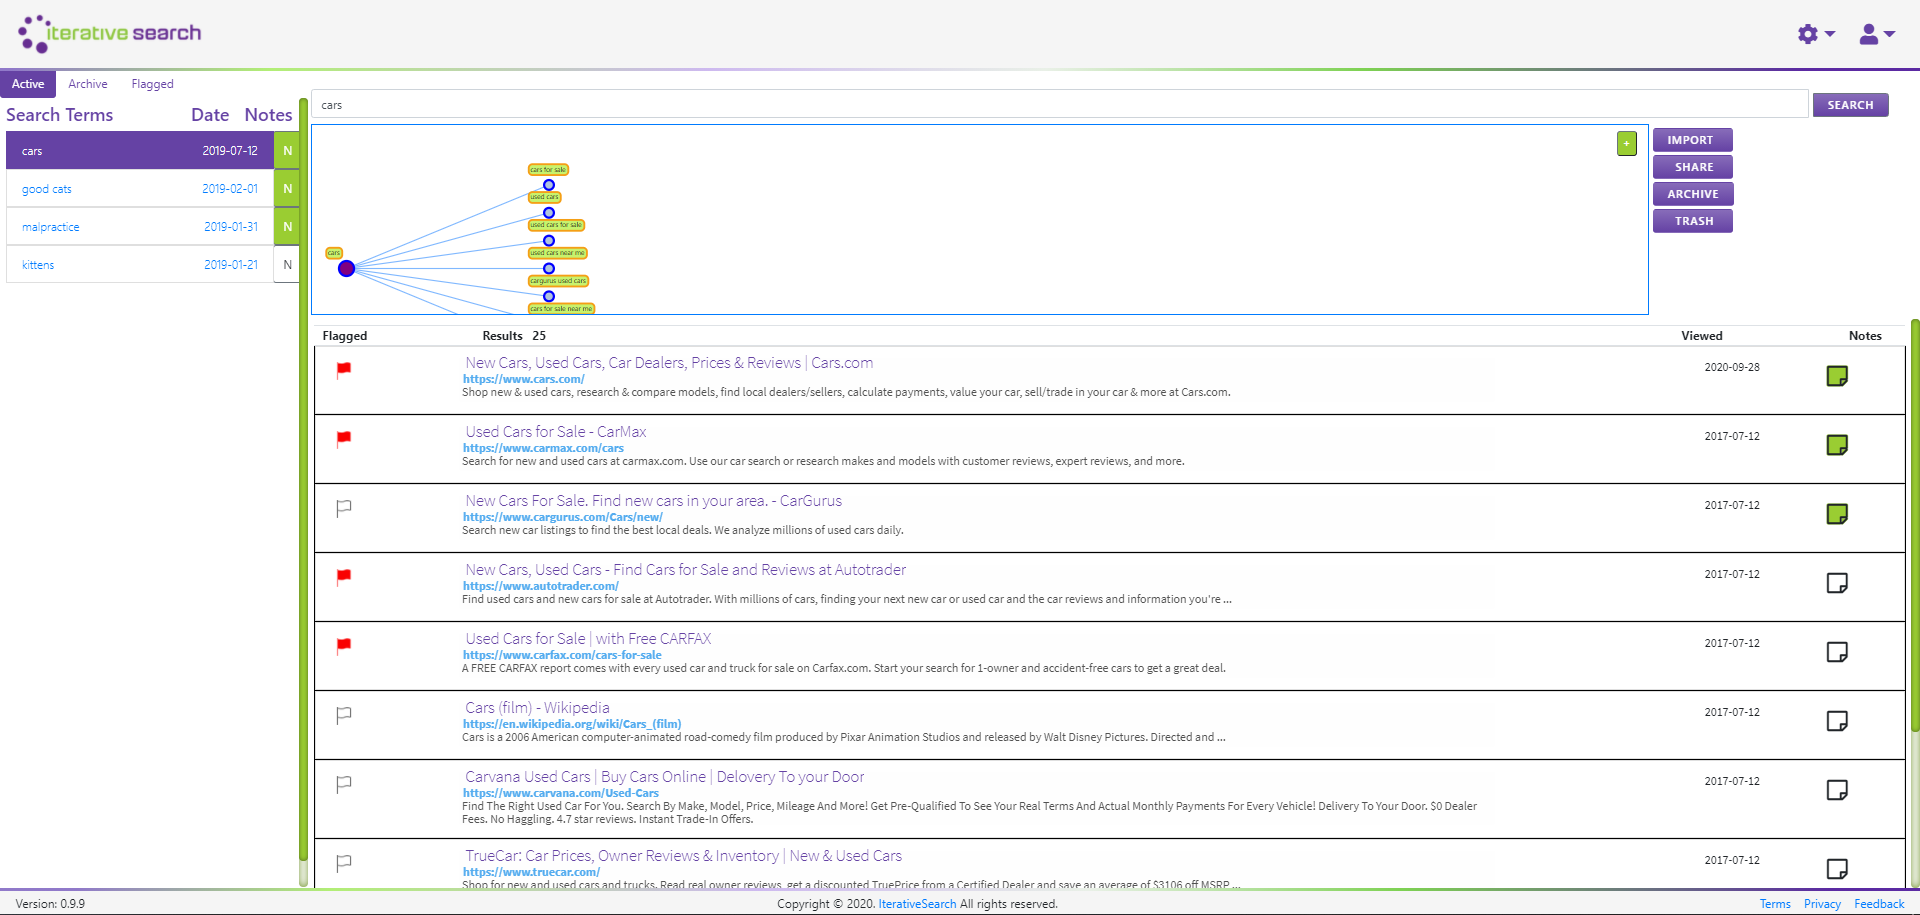Switch to the Active tab
This screenshot has width=1920, height=915.
pyautogui.click(x=28, y=84)
